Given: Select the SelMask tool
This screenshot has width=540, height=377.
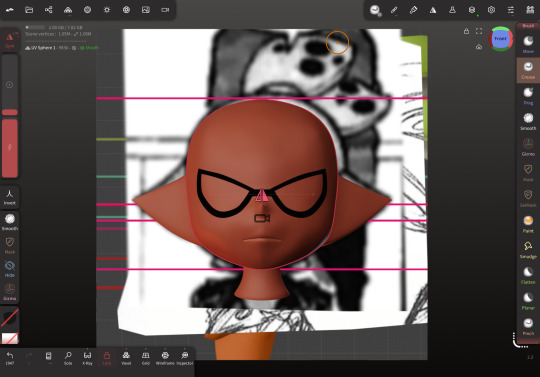Looking at the screenshot, I should [528, 199].
